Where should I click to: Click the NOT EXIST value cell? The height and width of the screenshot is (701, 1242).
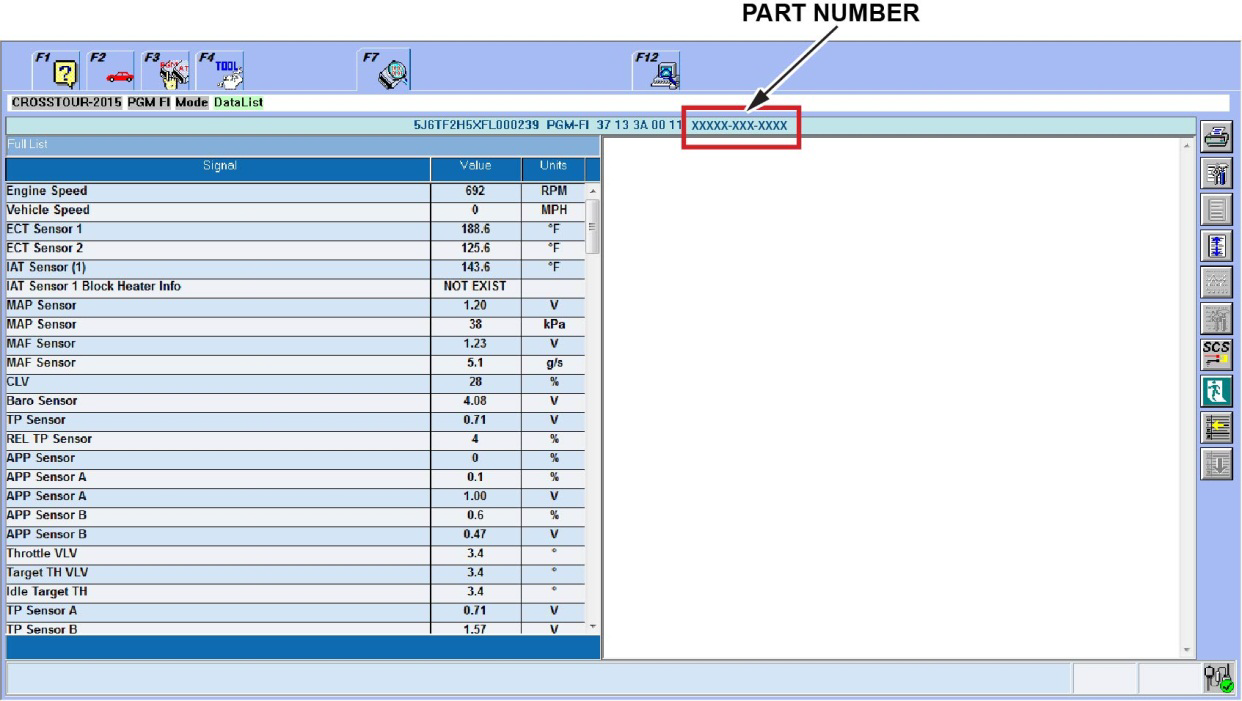click(x=476, y=286)
